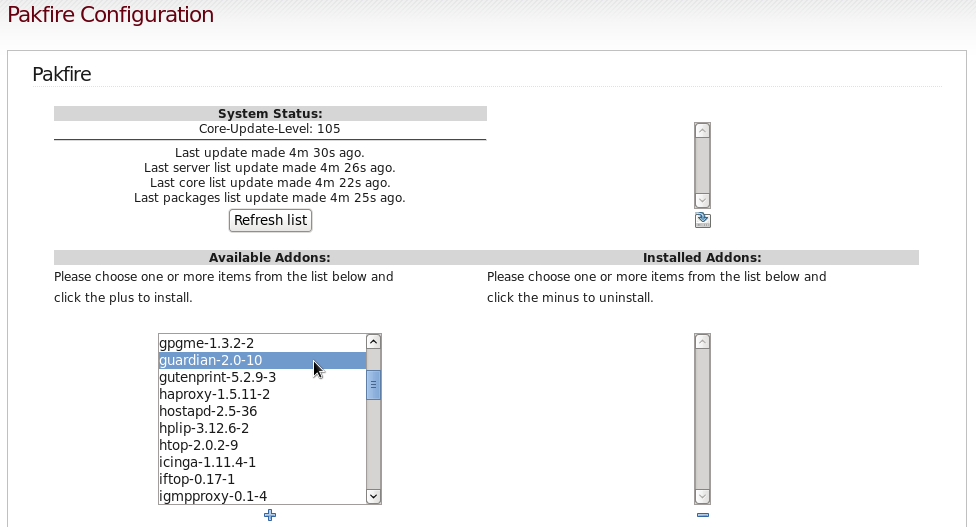Click up arrow of installed addons scrollbar
976x527 pixels.
click(702, 342)
